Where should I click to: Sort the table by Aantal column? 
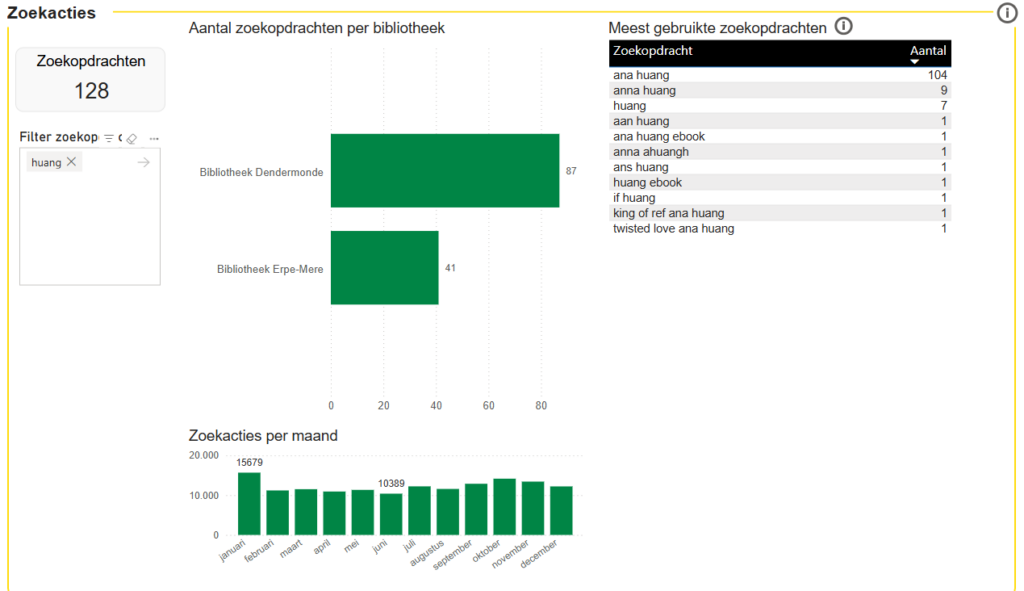(927, 51)
